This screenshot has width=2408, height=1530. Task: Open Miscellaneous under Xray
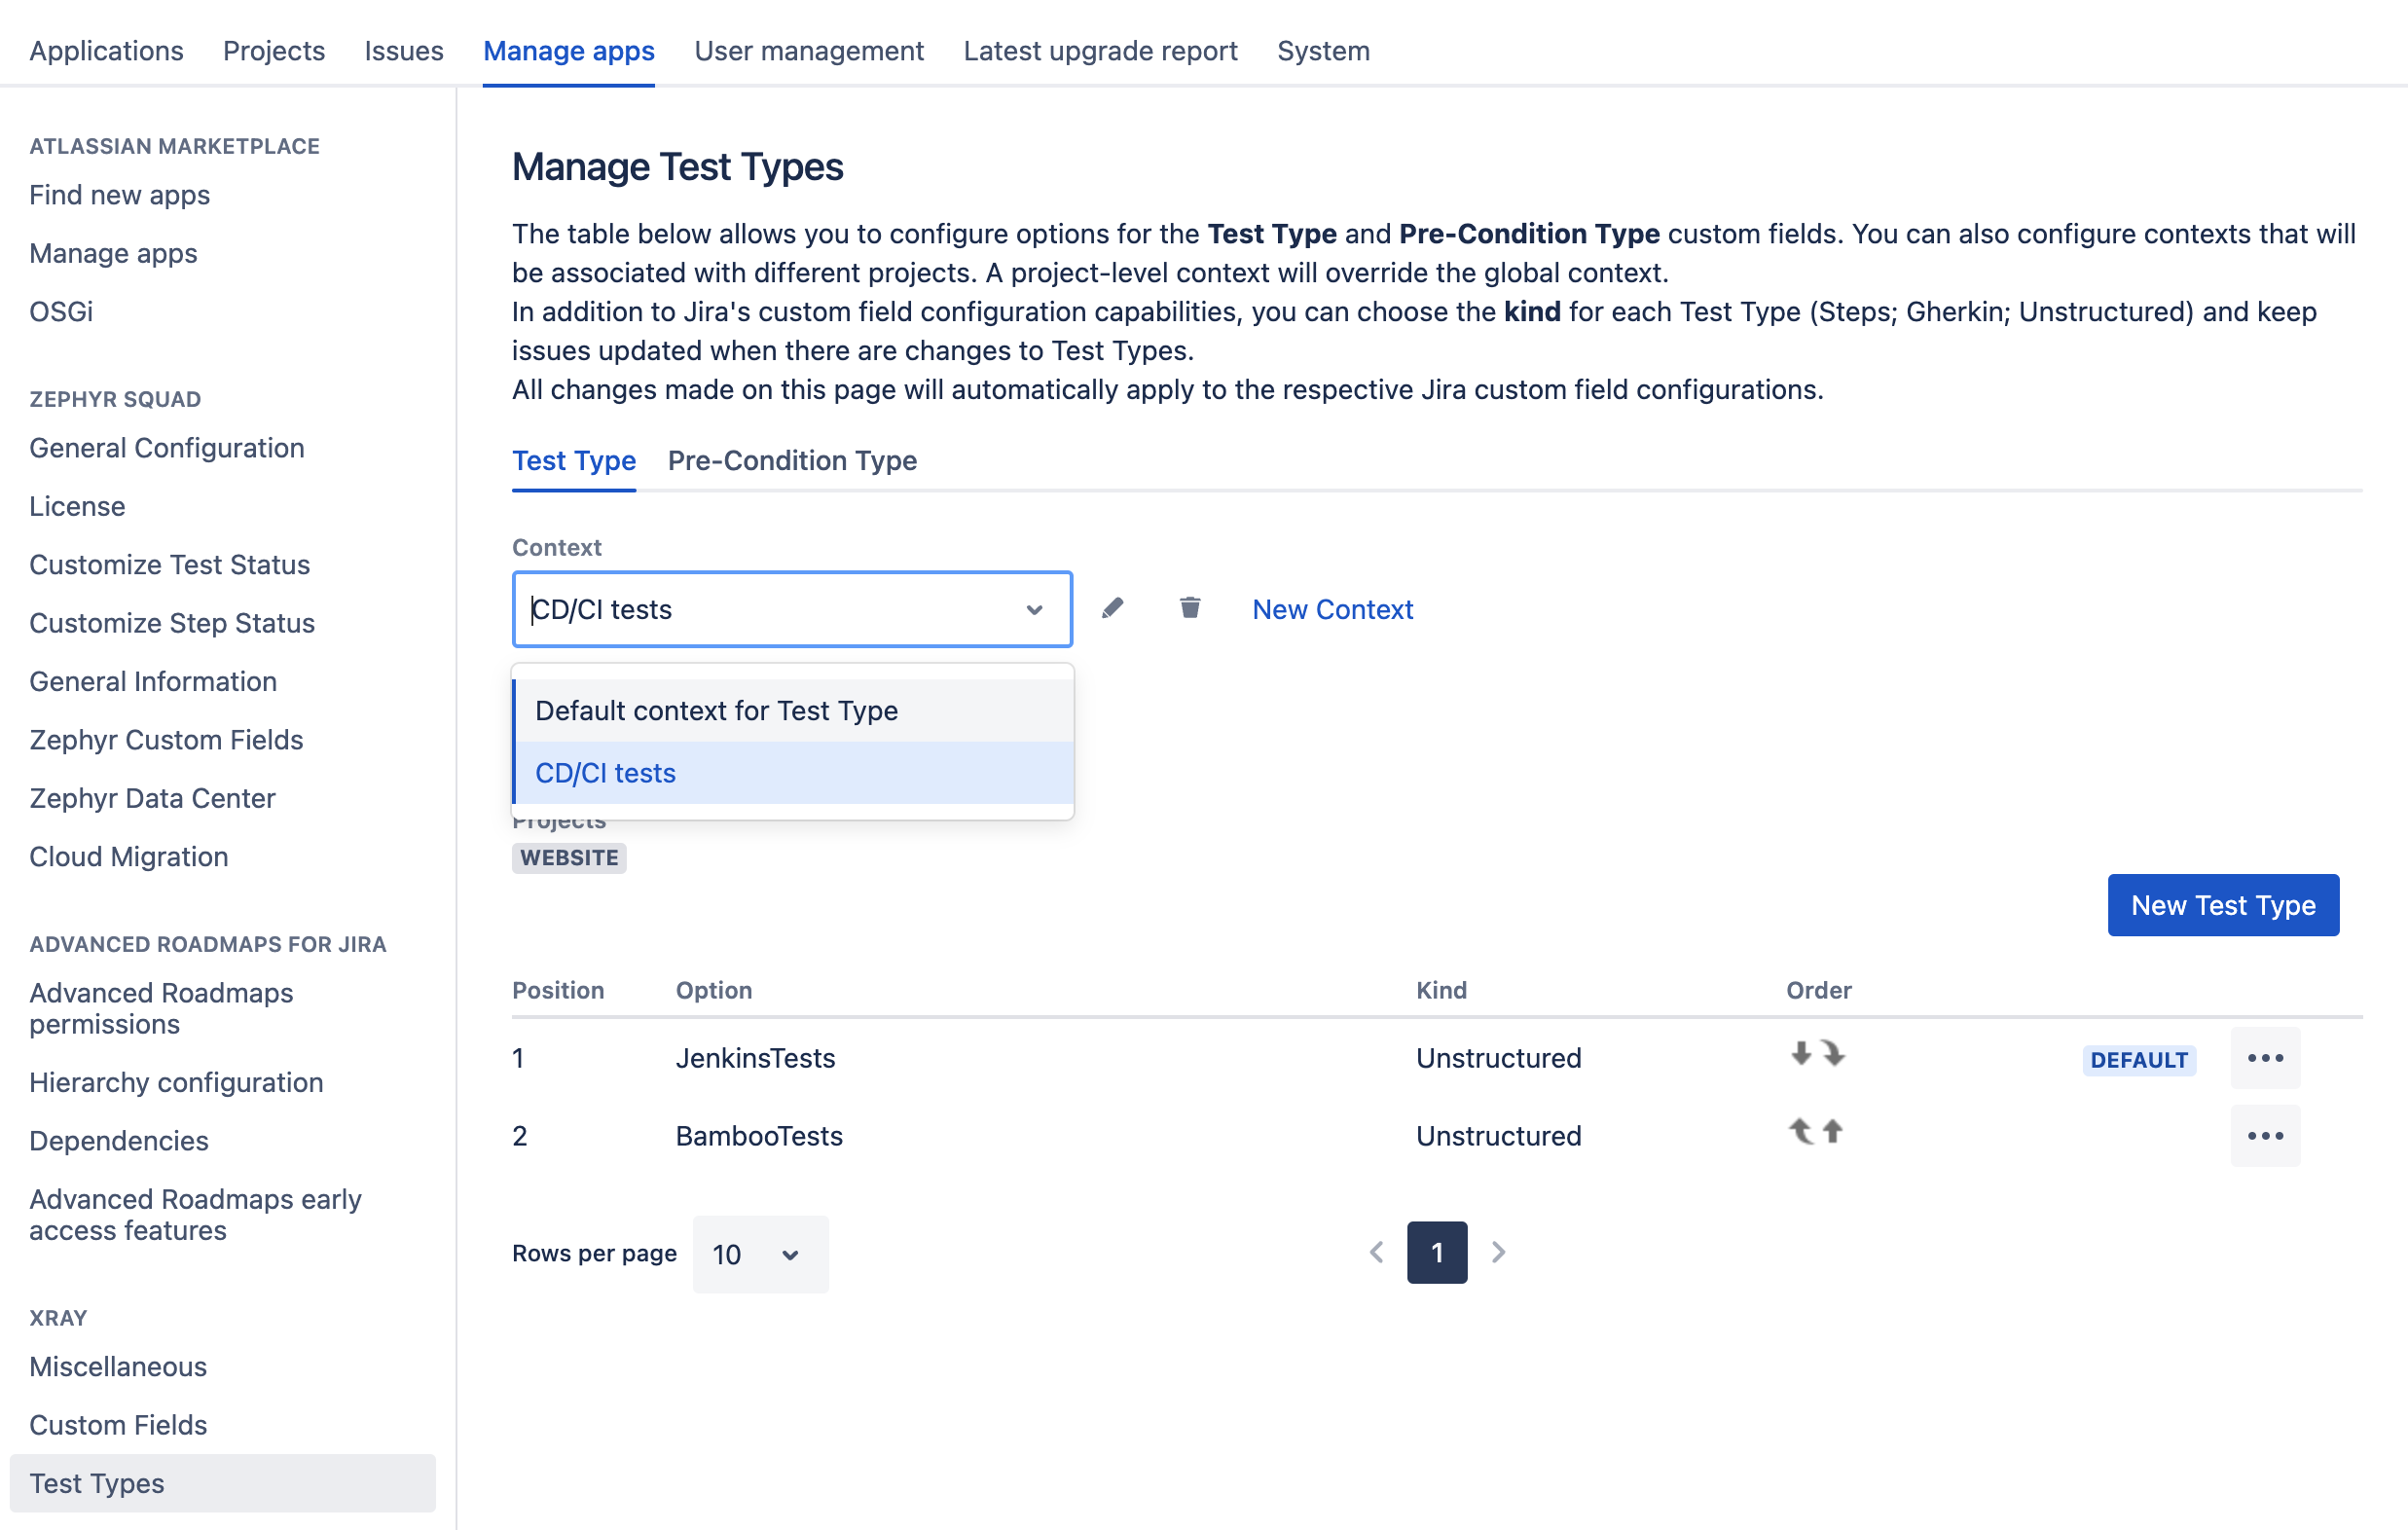coord(118,1366)
